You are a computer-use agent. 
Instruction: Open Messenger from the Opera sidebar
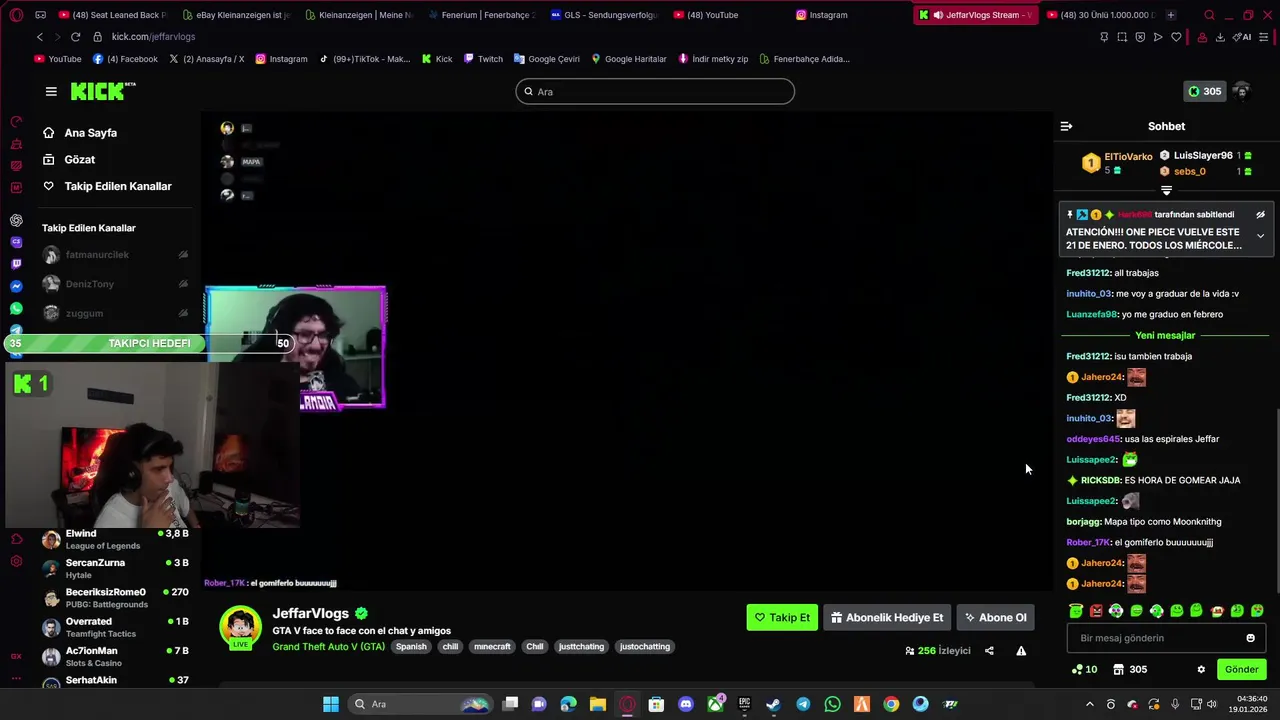click(16, 286)
